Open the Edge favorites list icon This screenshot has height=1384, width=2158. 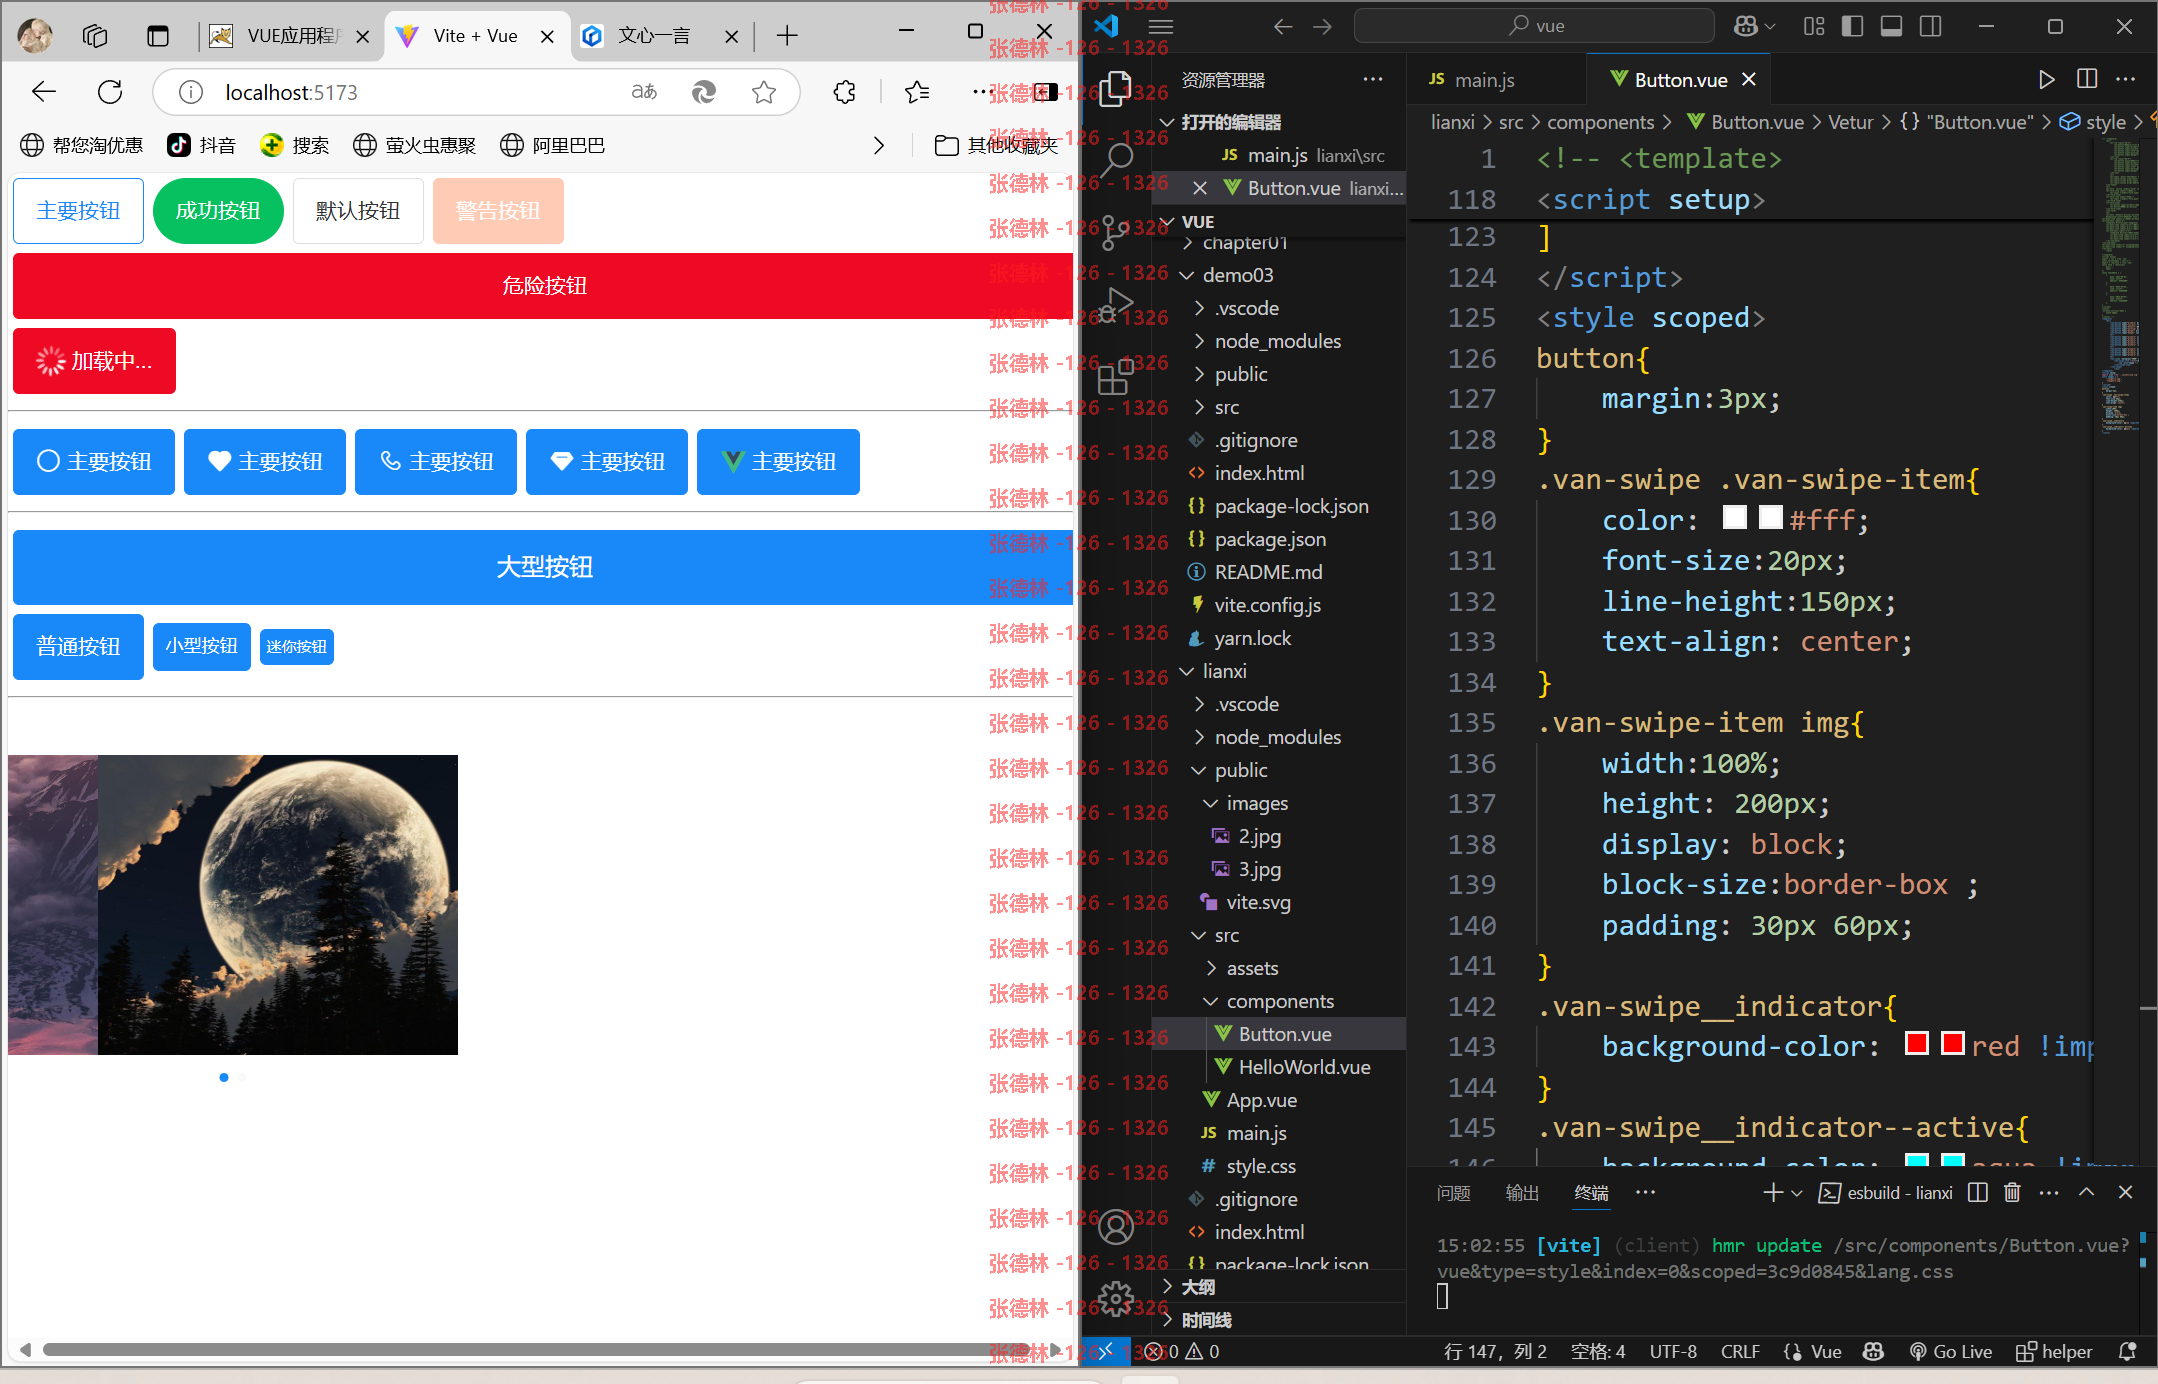917,92
